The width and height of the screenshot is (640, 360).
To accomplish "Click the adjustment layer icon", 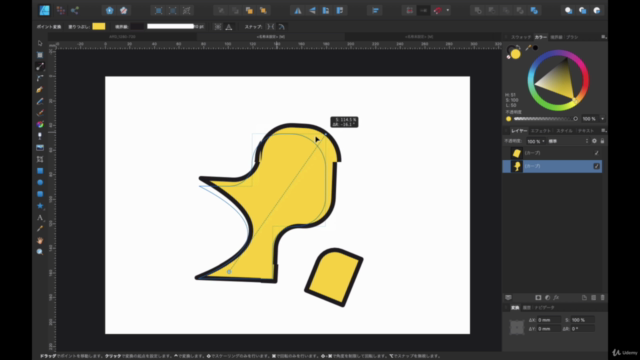I will [547, 298].
